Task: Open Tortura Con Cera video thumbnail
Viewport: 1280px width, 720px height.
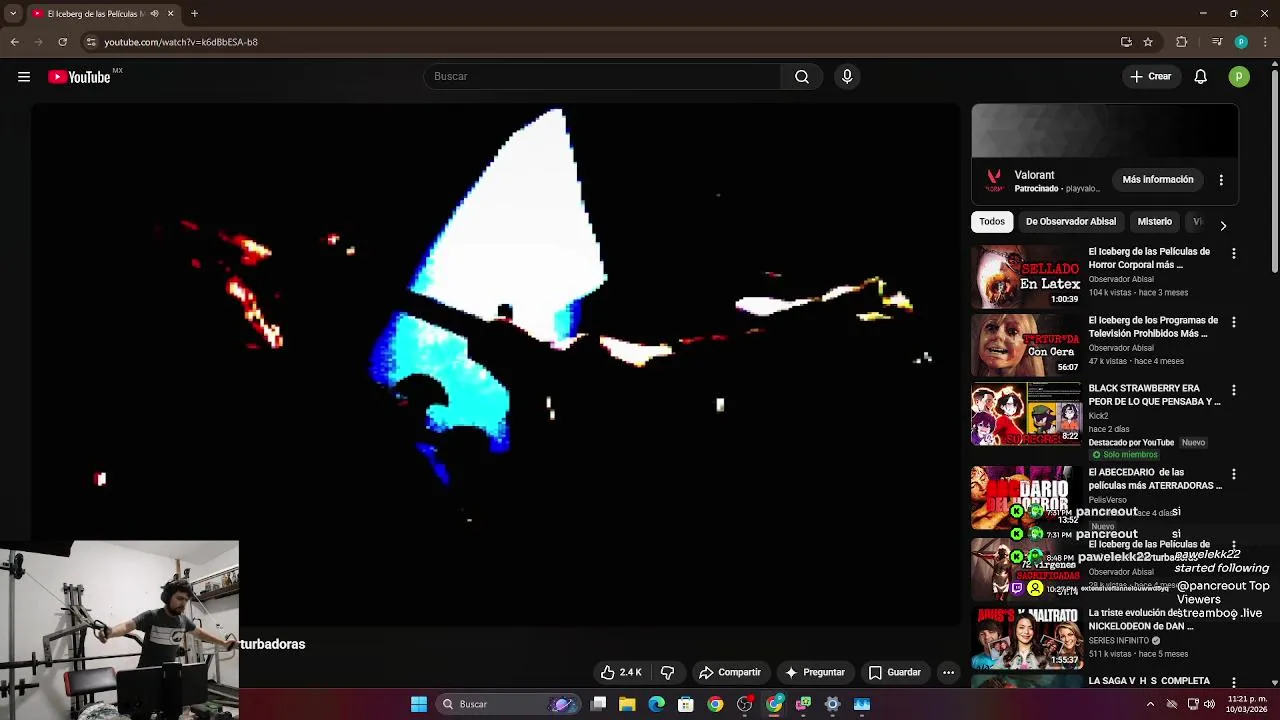Action: 1026,345
